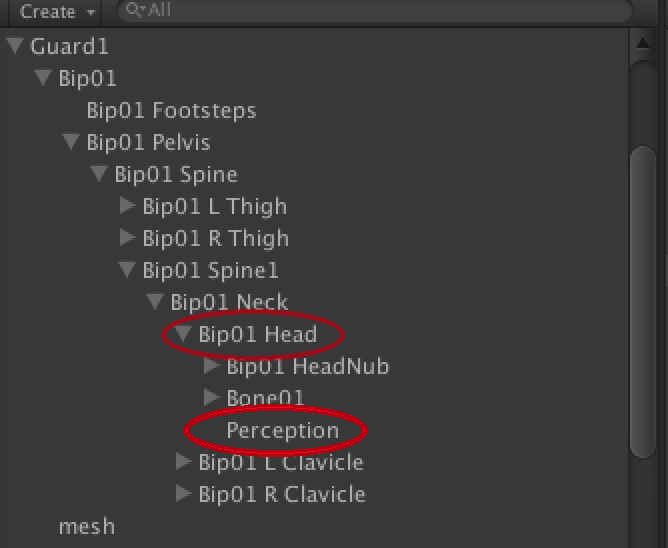
Task: Select the mesh object
Action: (x=86, y=526)
